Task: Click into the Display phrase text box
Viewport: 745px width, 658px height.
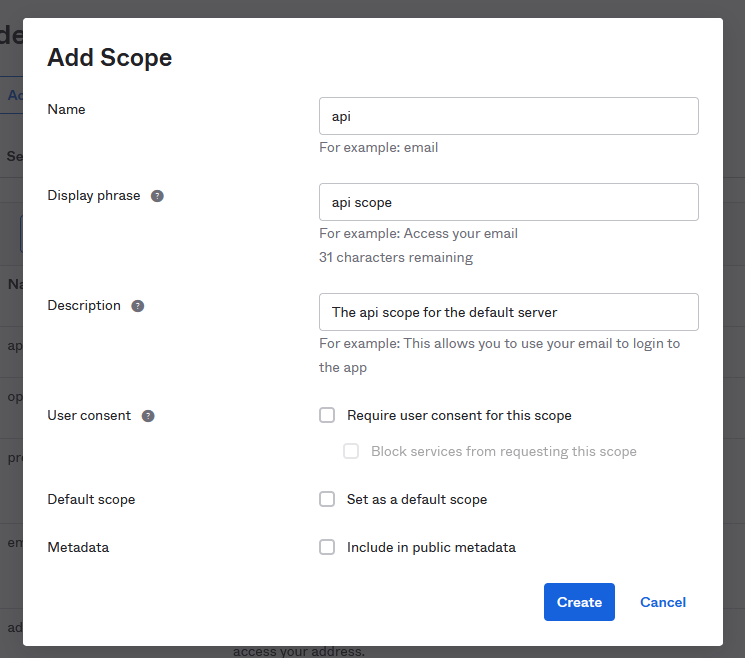Action: [508, 202]
